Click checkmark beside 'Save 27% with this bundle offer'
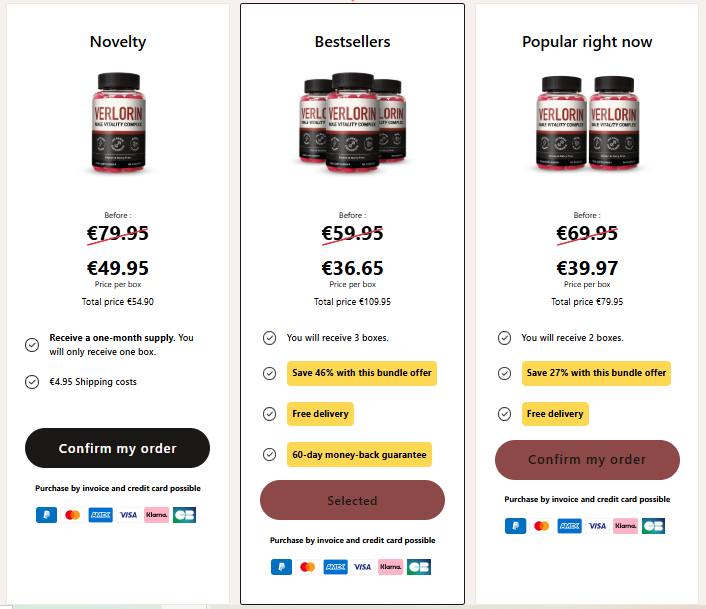This screenshot has height=609, width=706. click(504, 373)
